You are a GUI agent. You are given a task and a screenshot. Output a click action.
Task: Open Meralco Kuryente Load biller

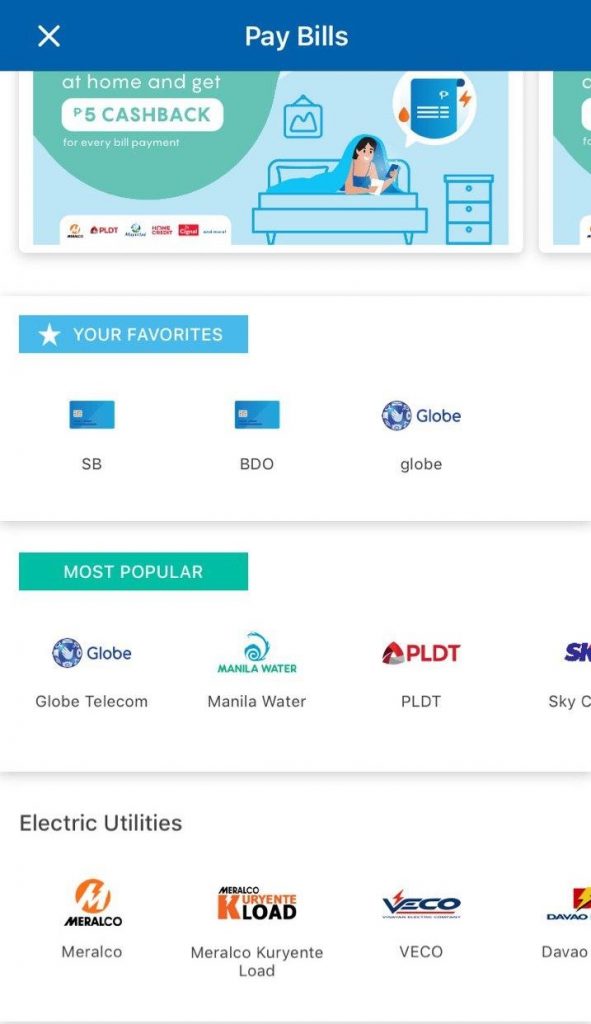coord(257,903)
